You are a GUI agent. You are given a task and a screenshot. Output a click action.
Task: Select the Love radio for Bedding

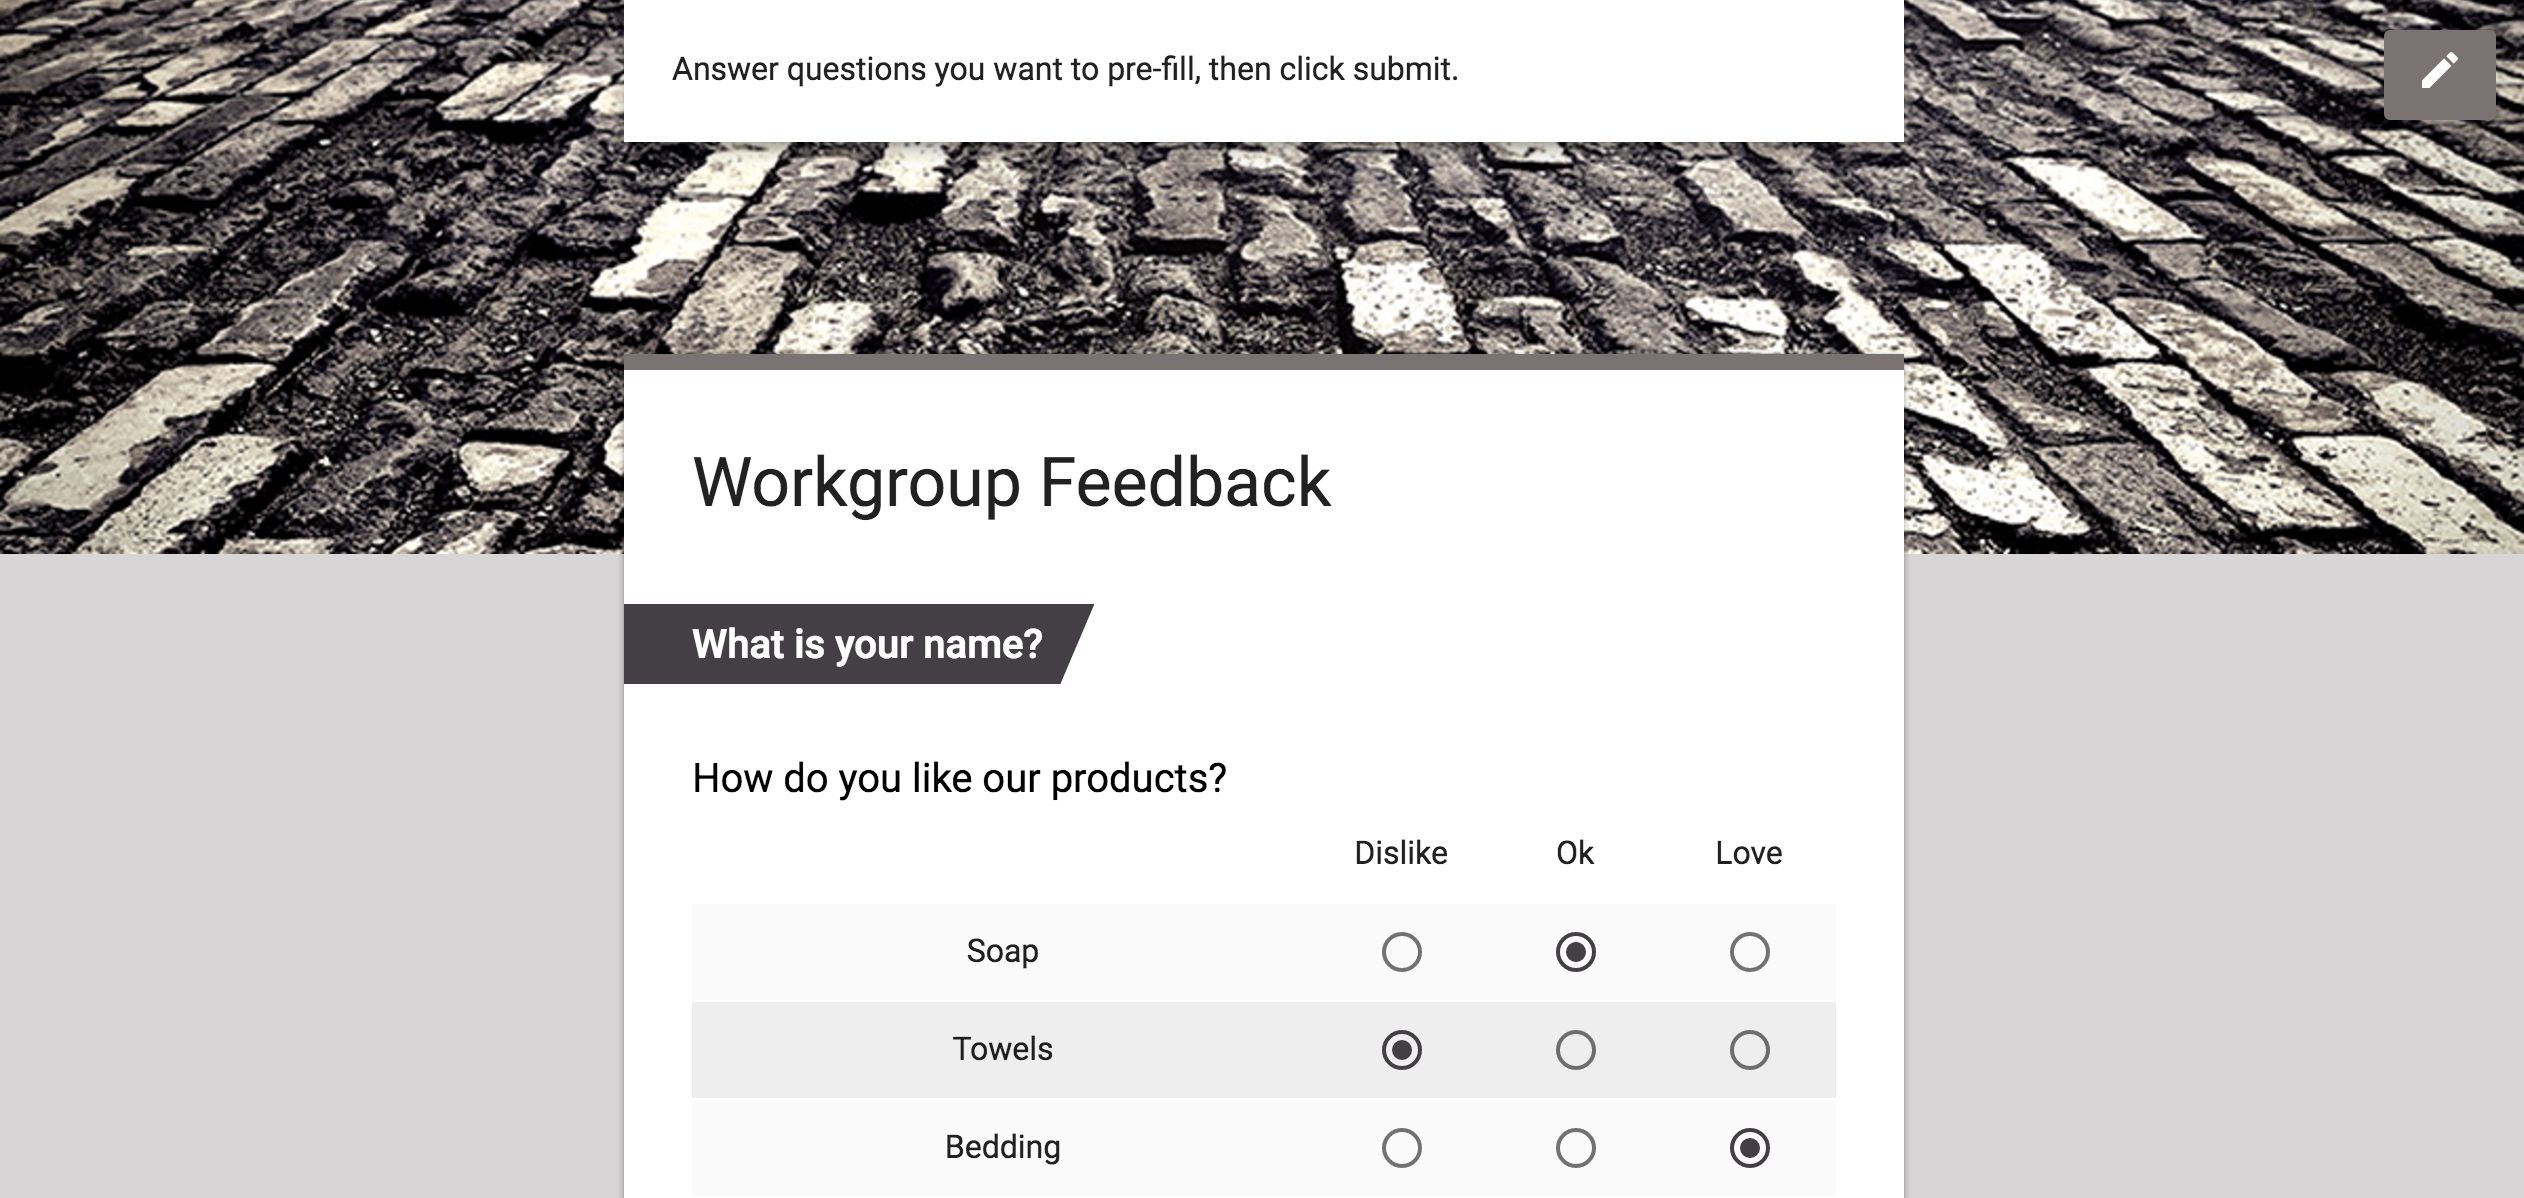(1749, 1148)
